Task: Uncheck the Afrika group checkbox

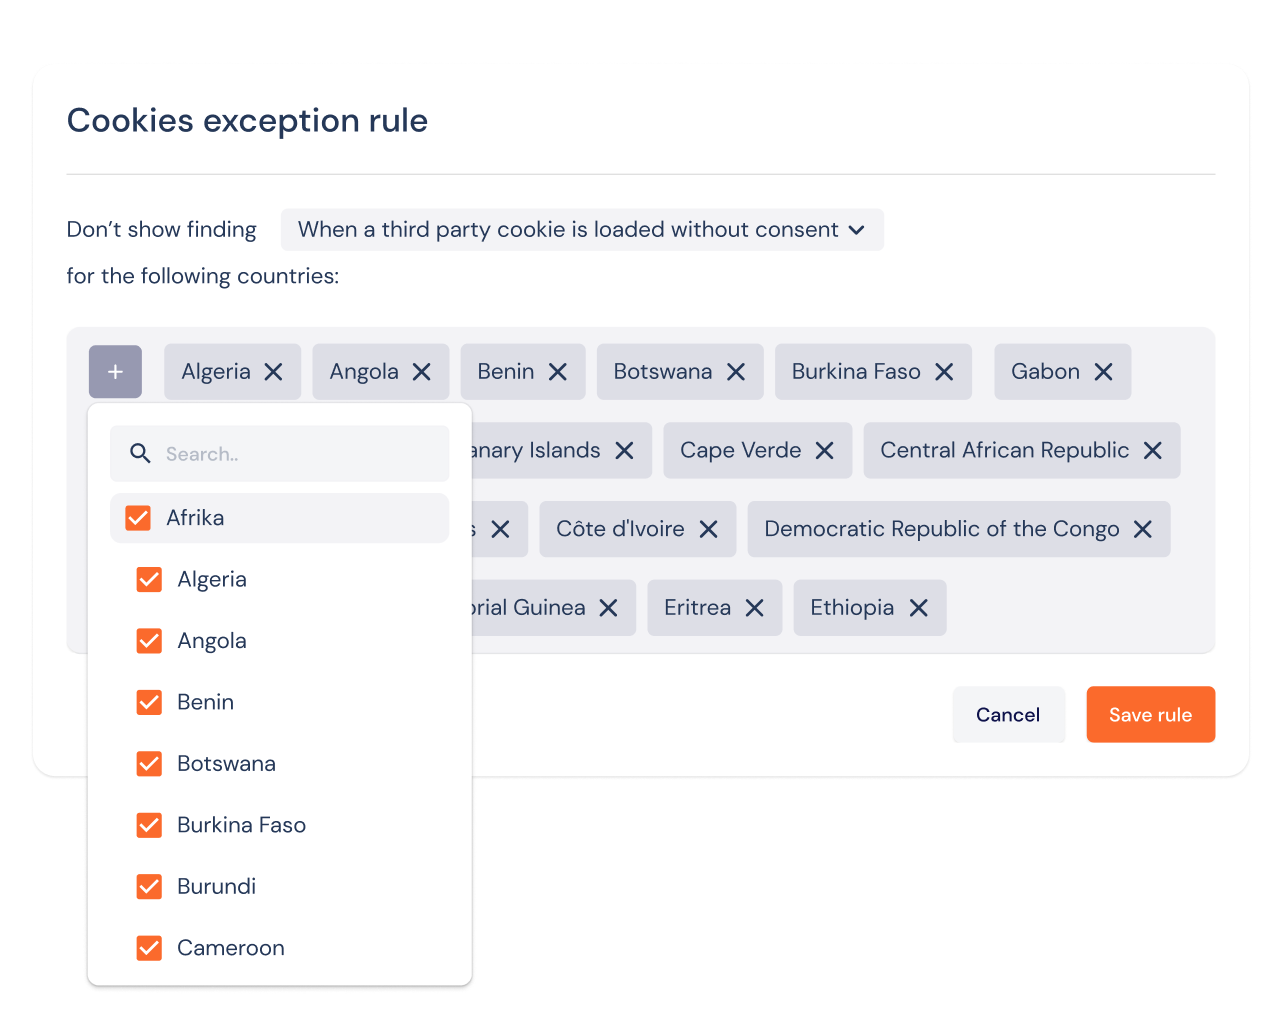Action: click(x=138, y=518)
